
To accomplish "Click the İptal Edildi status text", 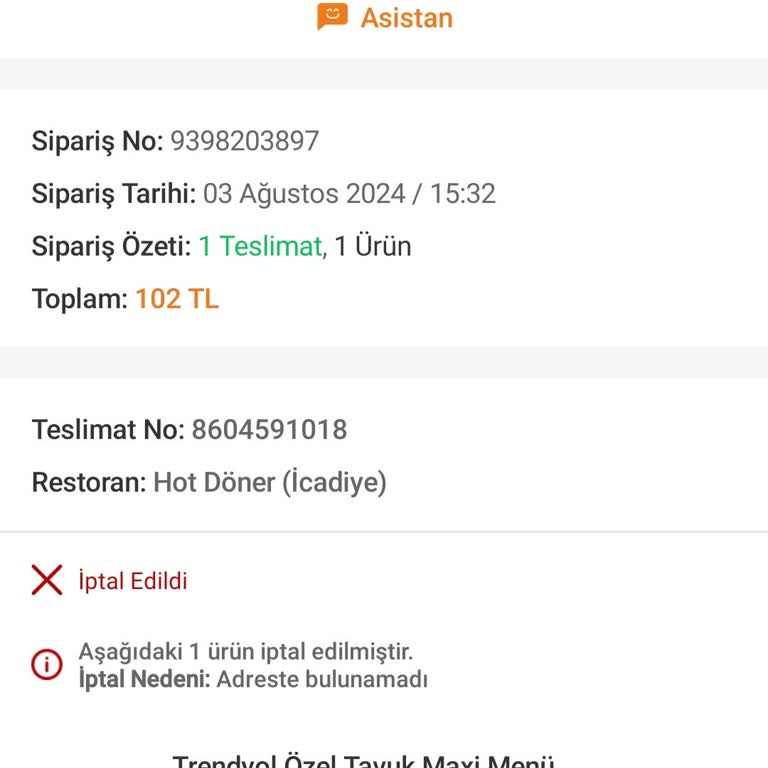I will point(133,581).
